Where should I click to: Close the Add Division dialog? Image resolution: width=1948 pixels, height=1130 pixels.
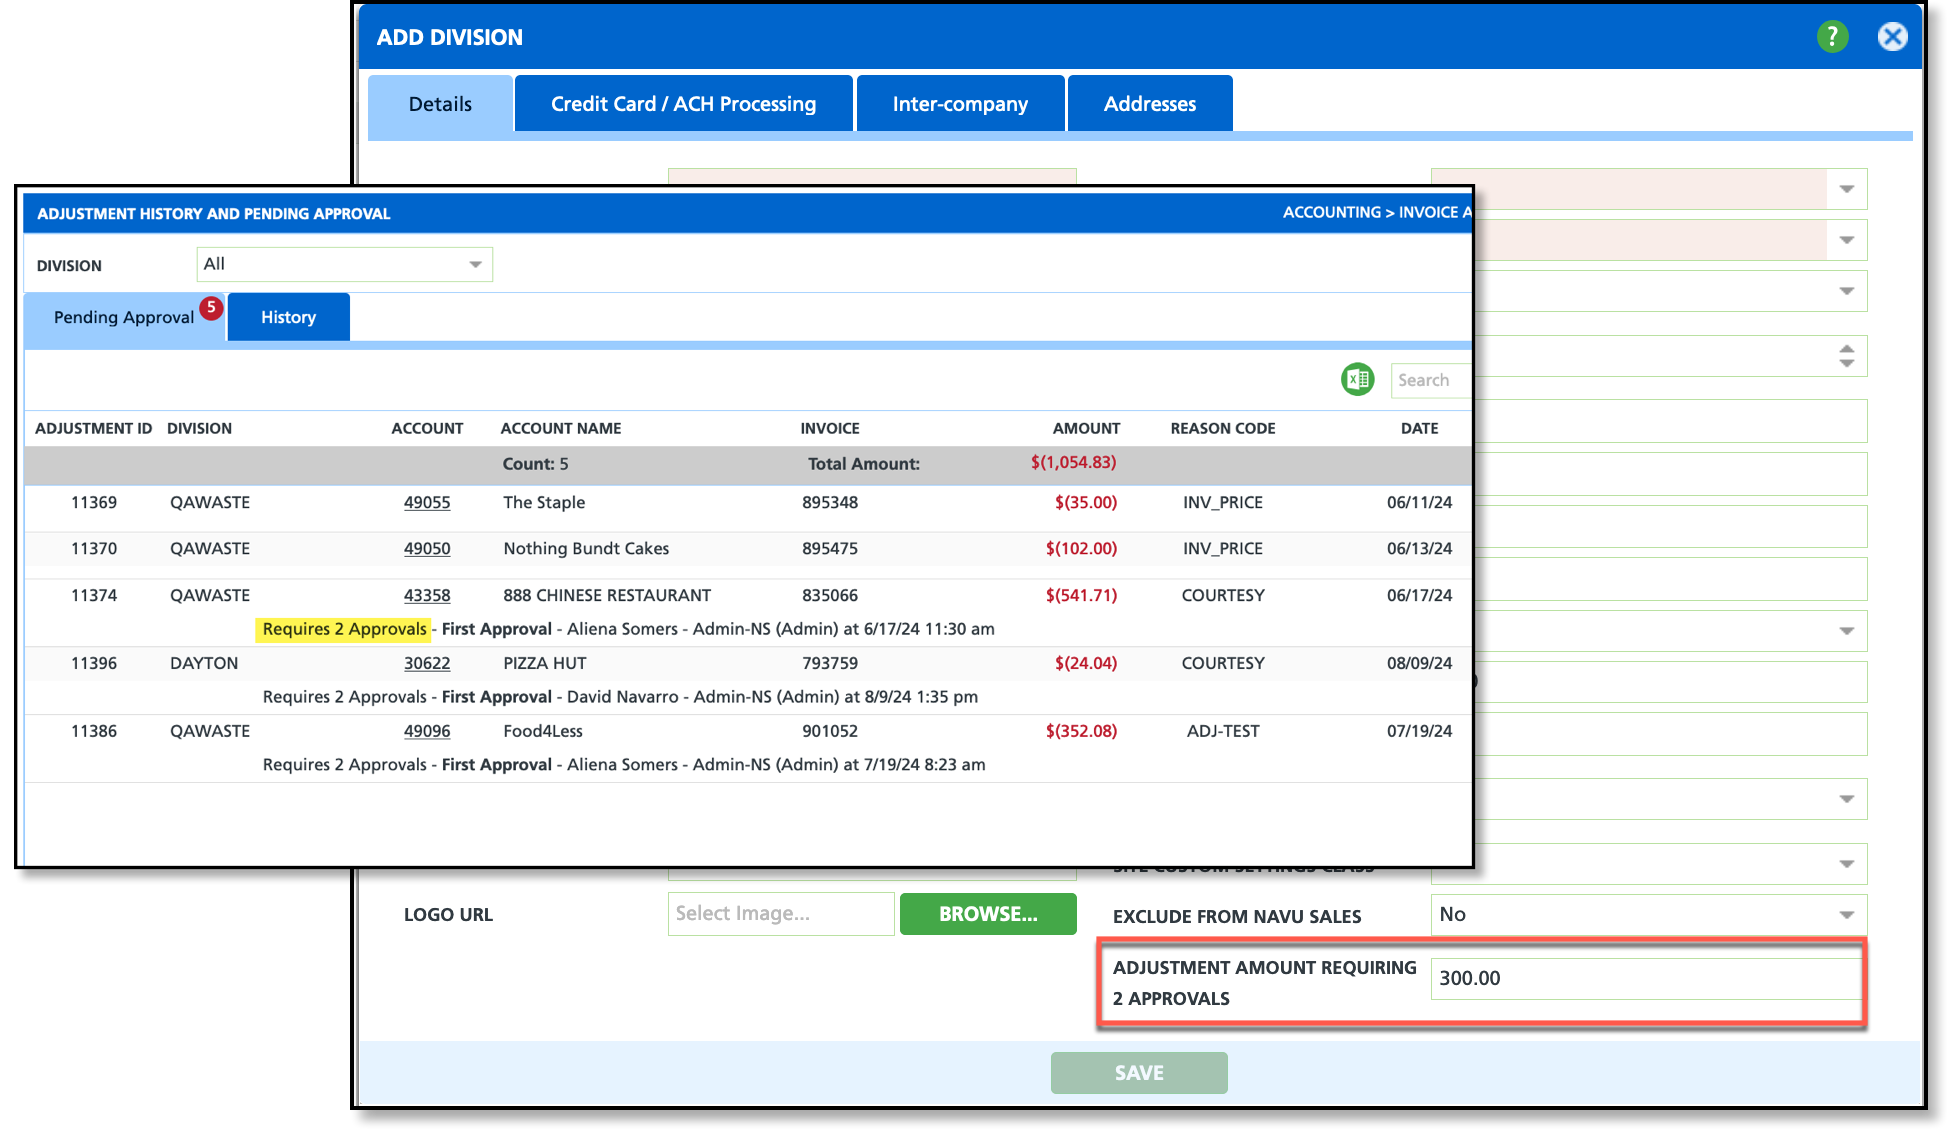pyautogui.click(x=1892, y=37)
